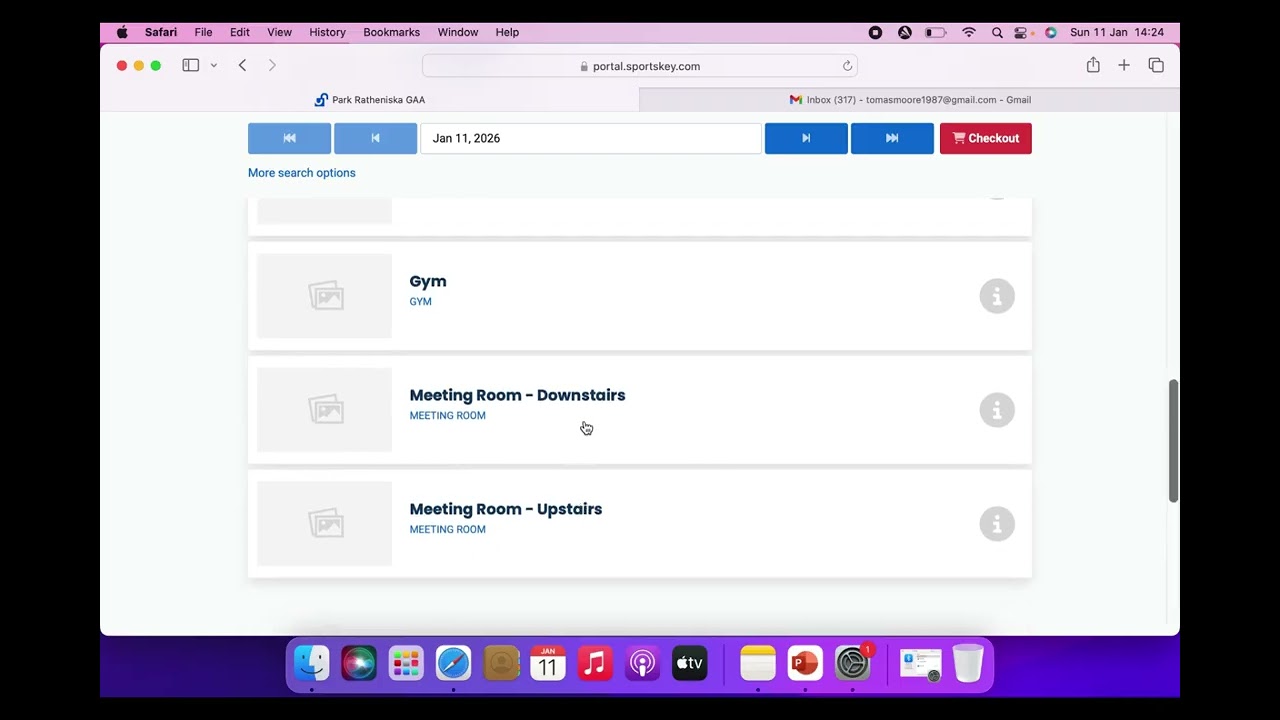Click the screen recording stop icon
The image size is (1280, 720).
(875, 32)
